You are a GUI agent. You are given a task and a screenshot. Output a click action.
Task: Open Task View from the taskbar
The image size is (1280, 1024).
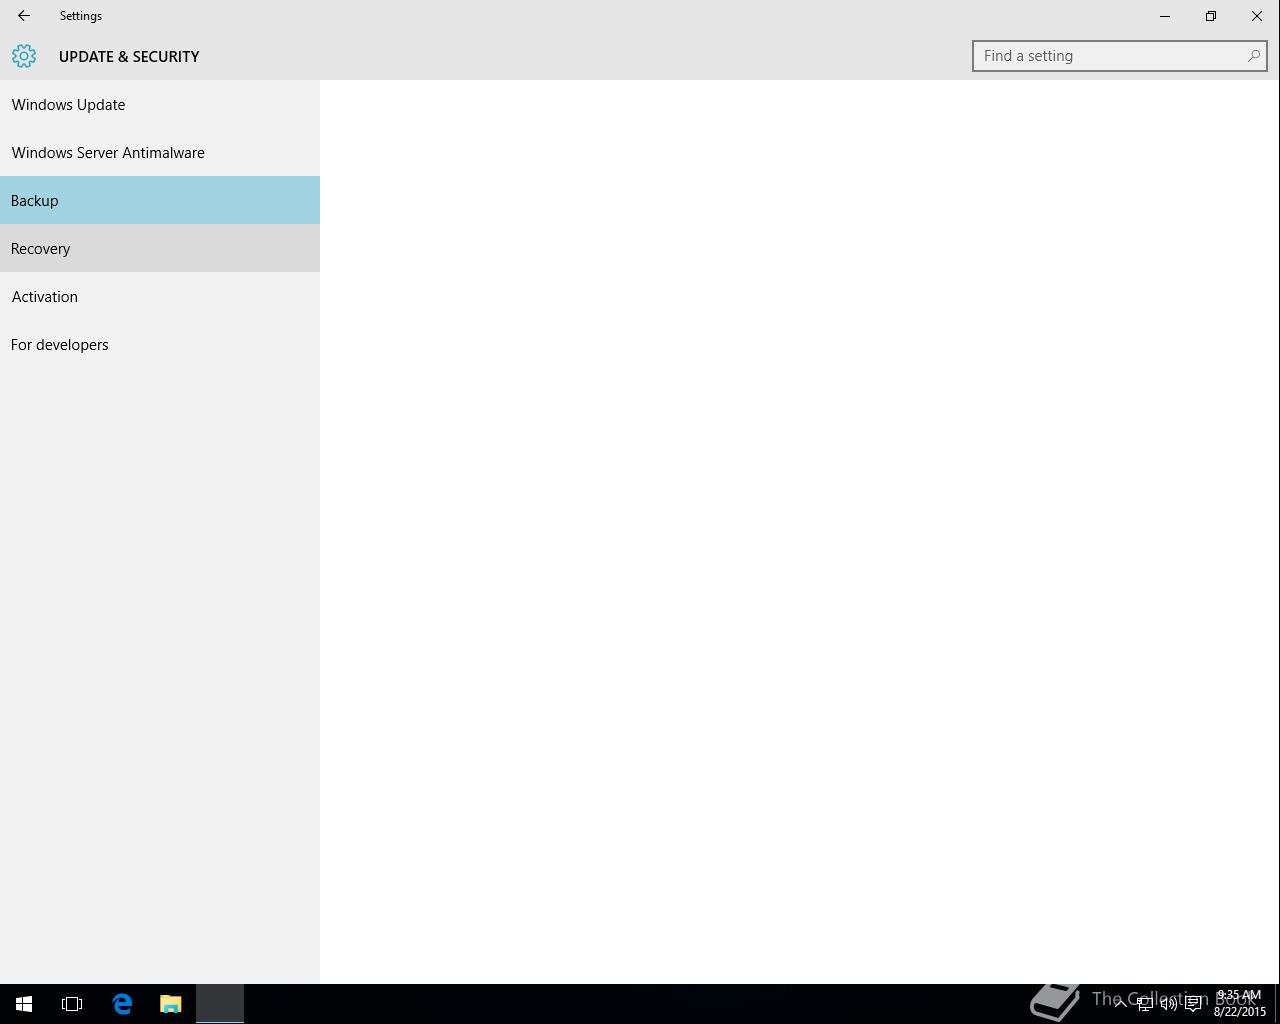tap(72, 1004)
